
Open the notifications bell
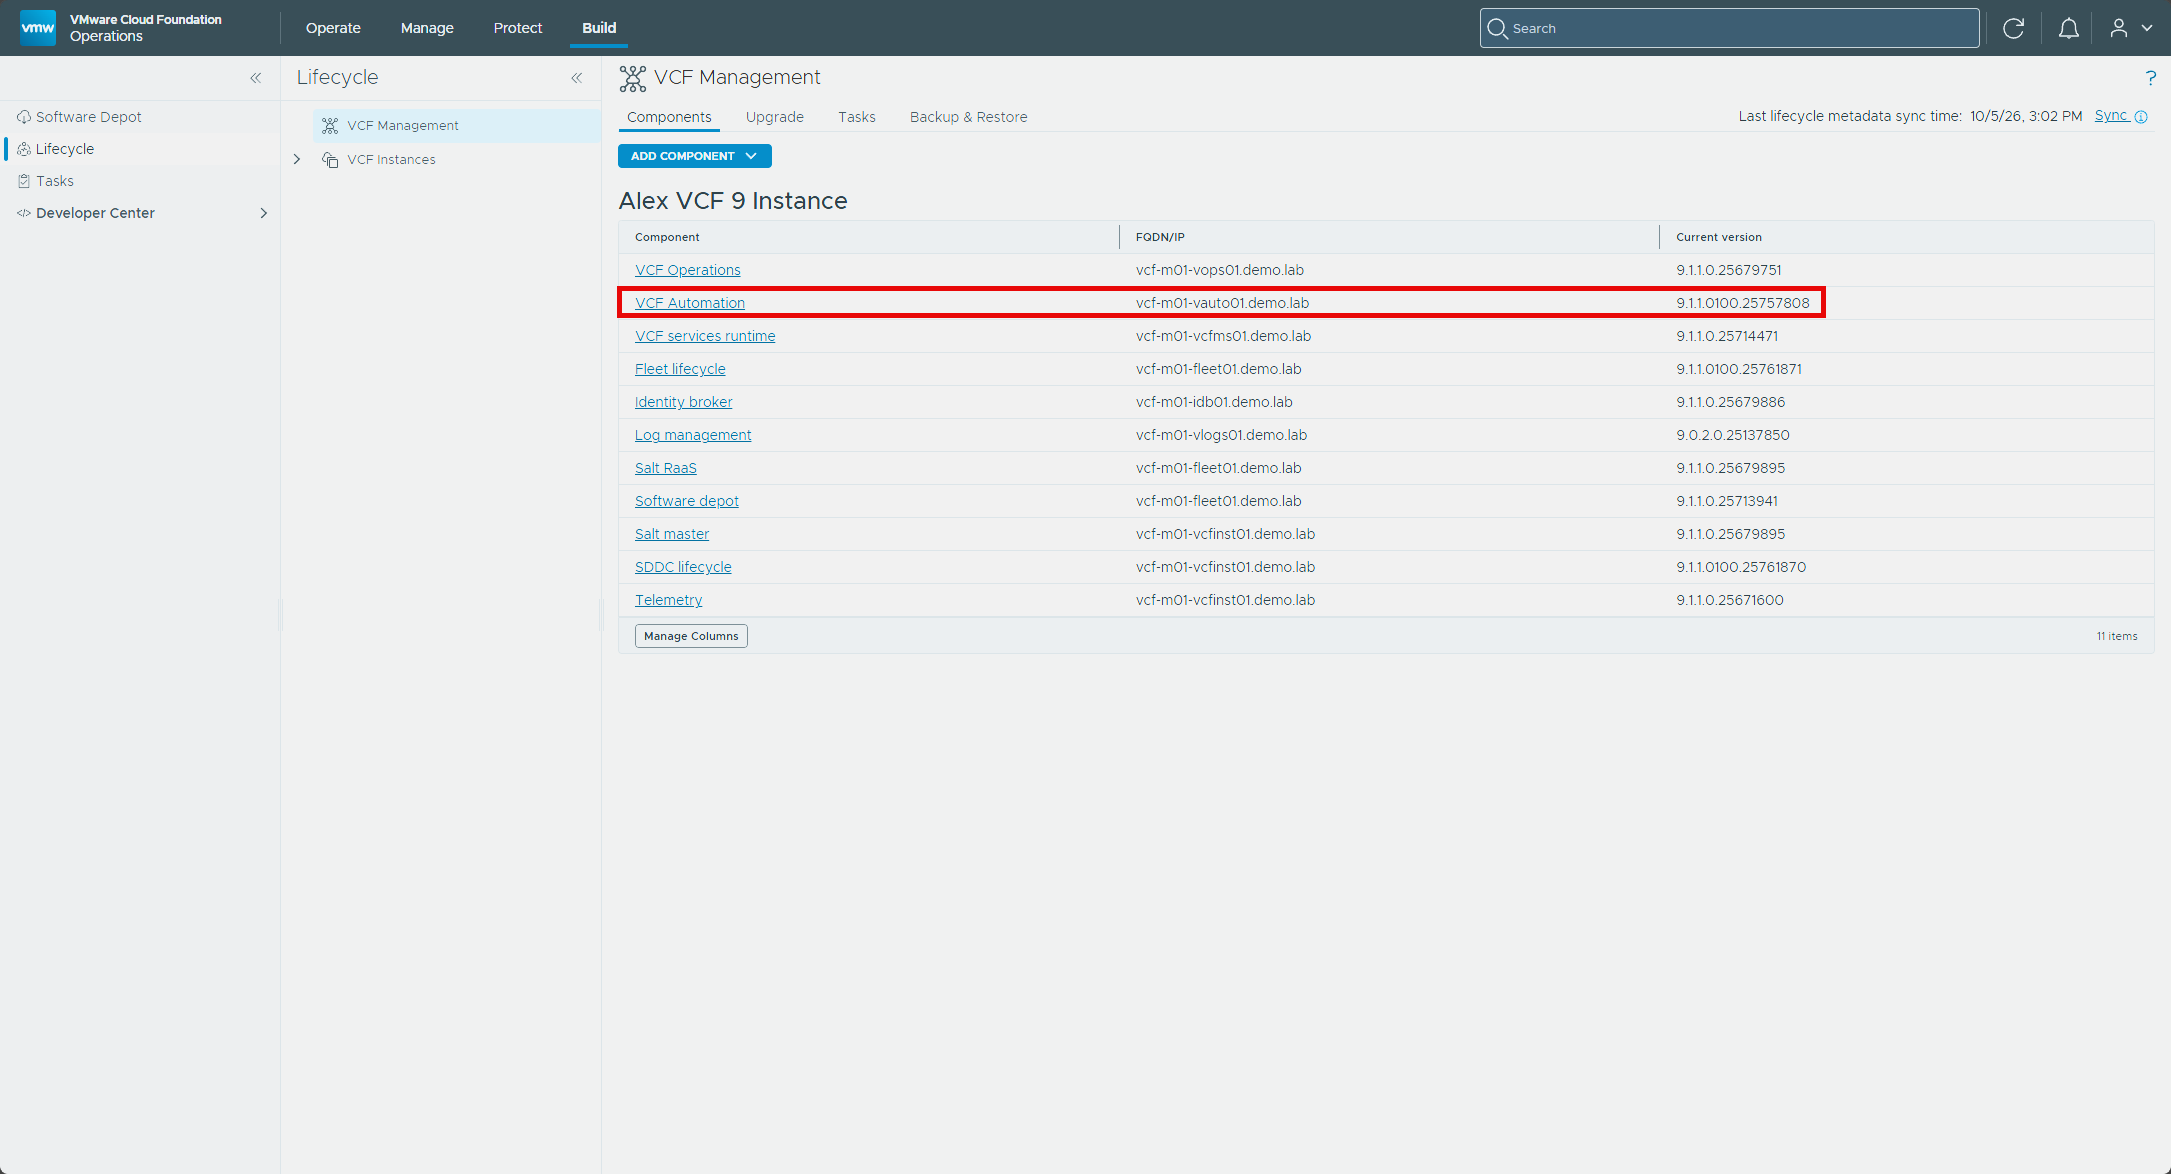[x=2069, y=28]
